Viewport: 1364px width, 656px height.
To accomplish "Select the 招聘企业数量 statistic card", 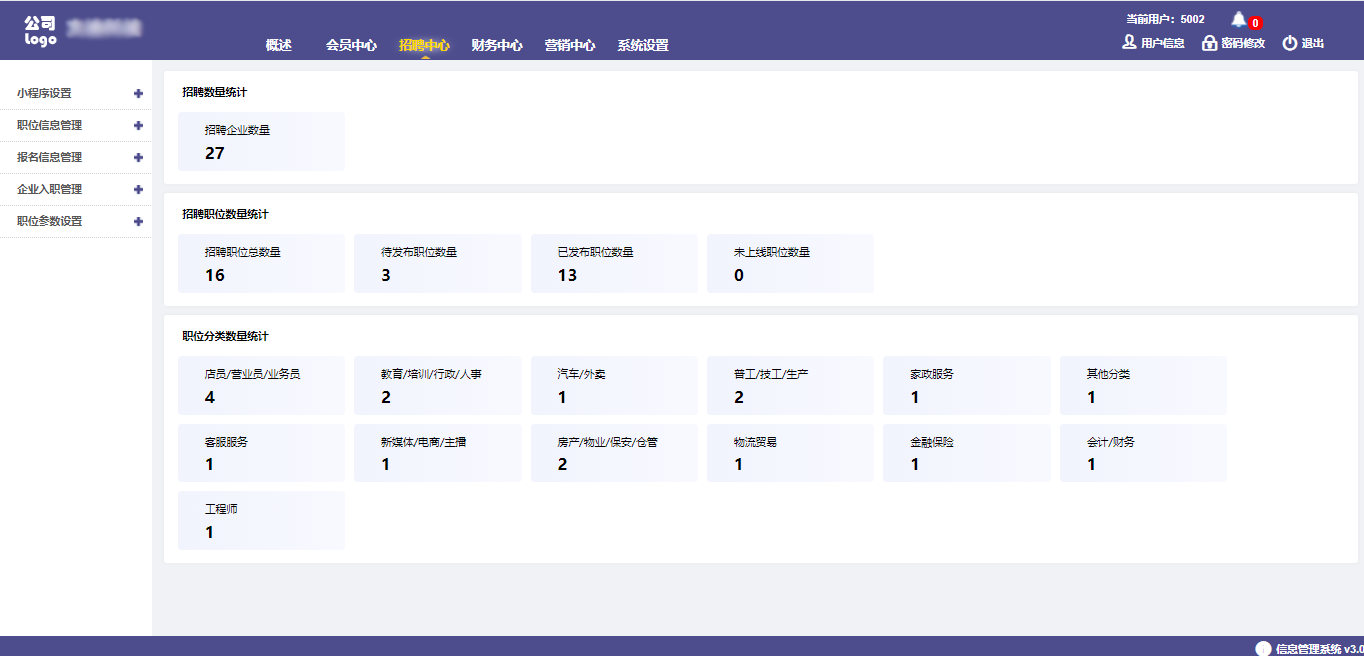I will [261, 141].
